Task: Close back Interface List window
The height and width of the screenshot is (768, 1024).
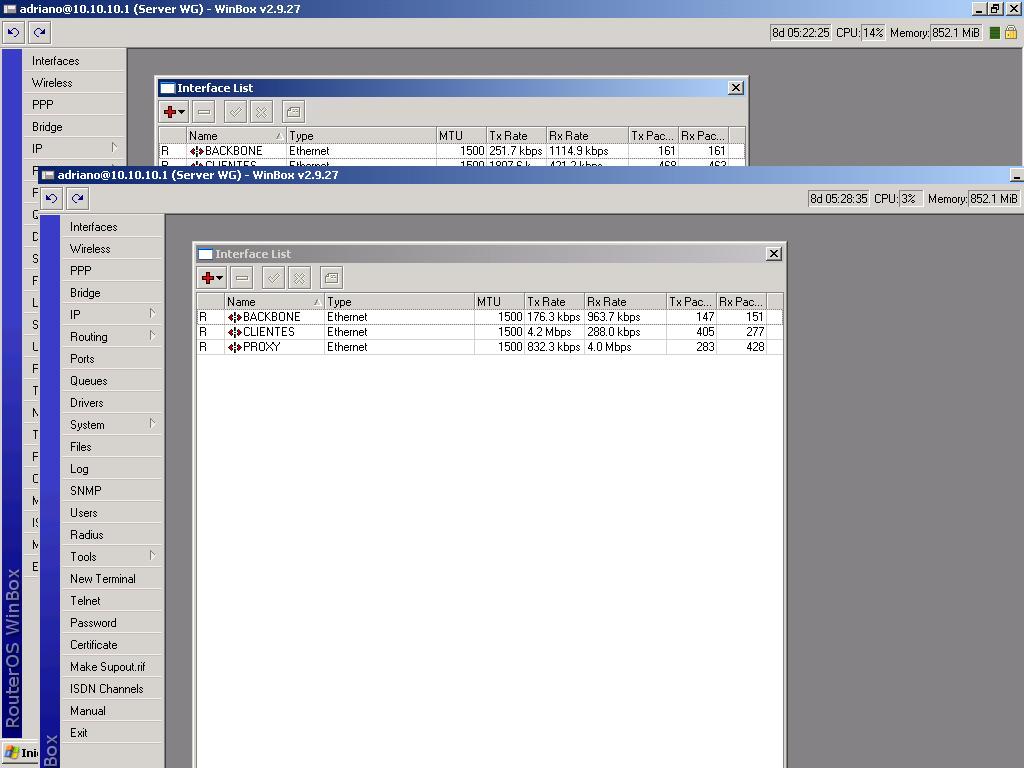Action: pos(735,88)
